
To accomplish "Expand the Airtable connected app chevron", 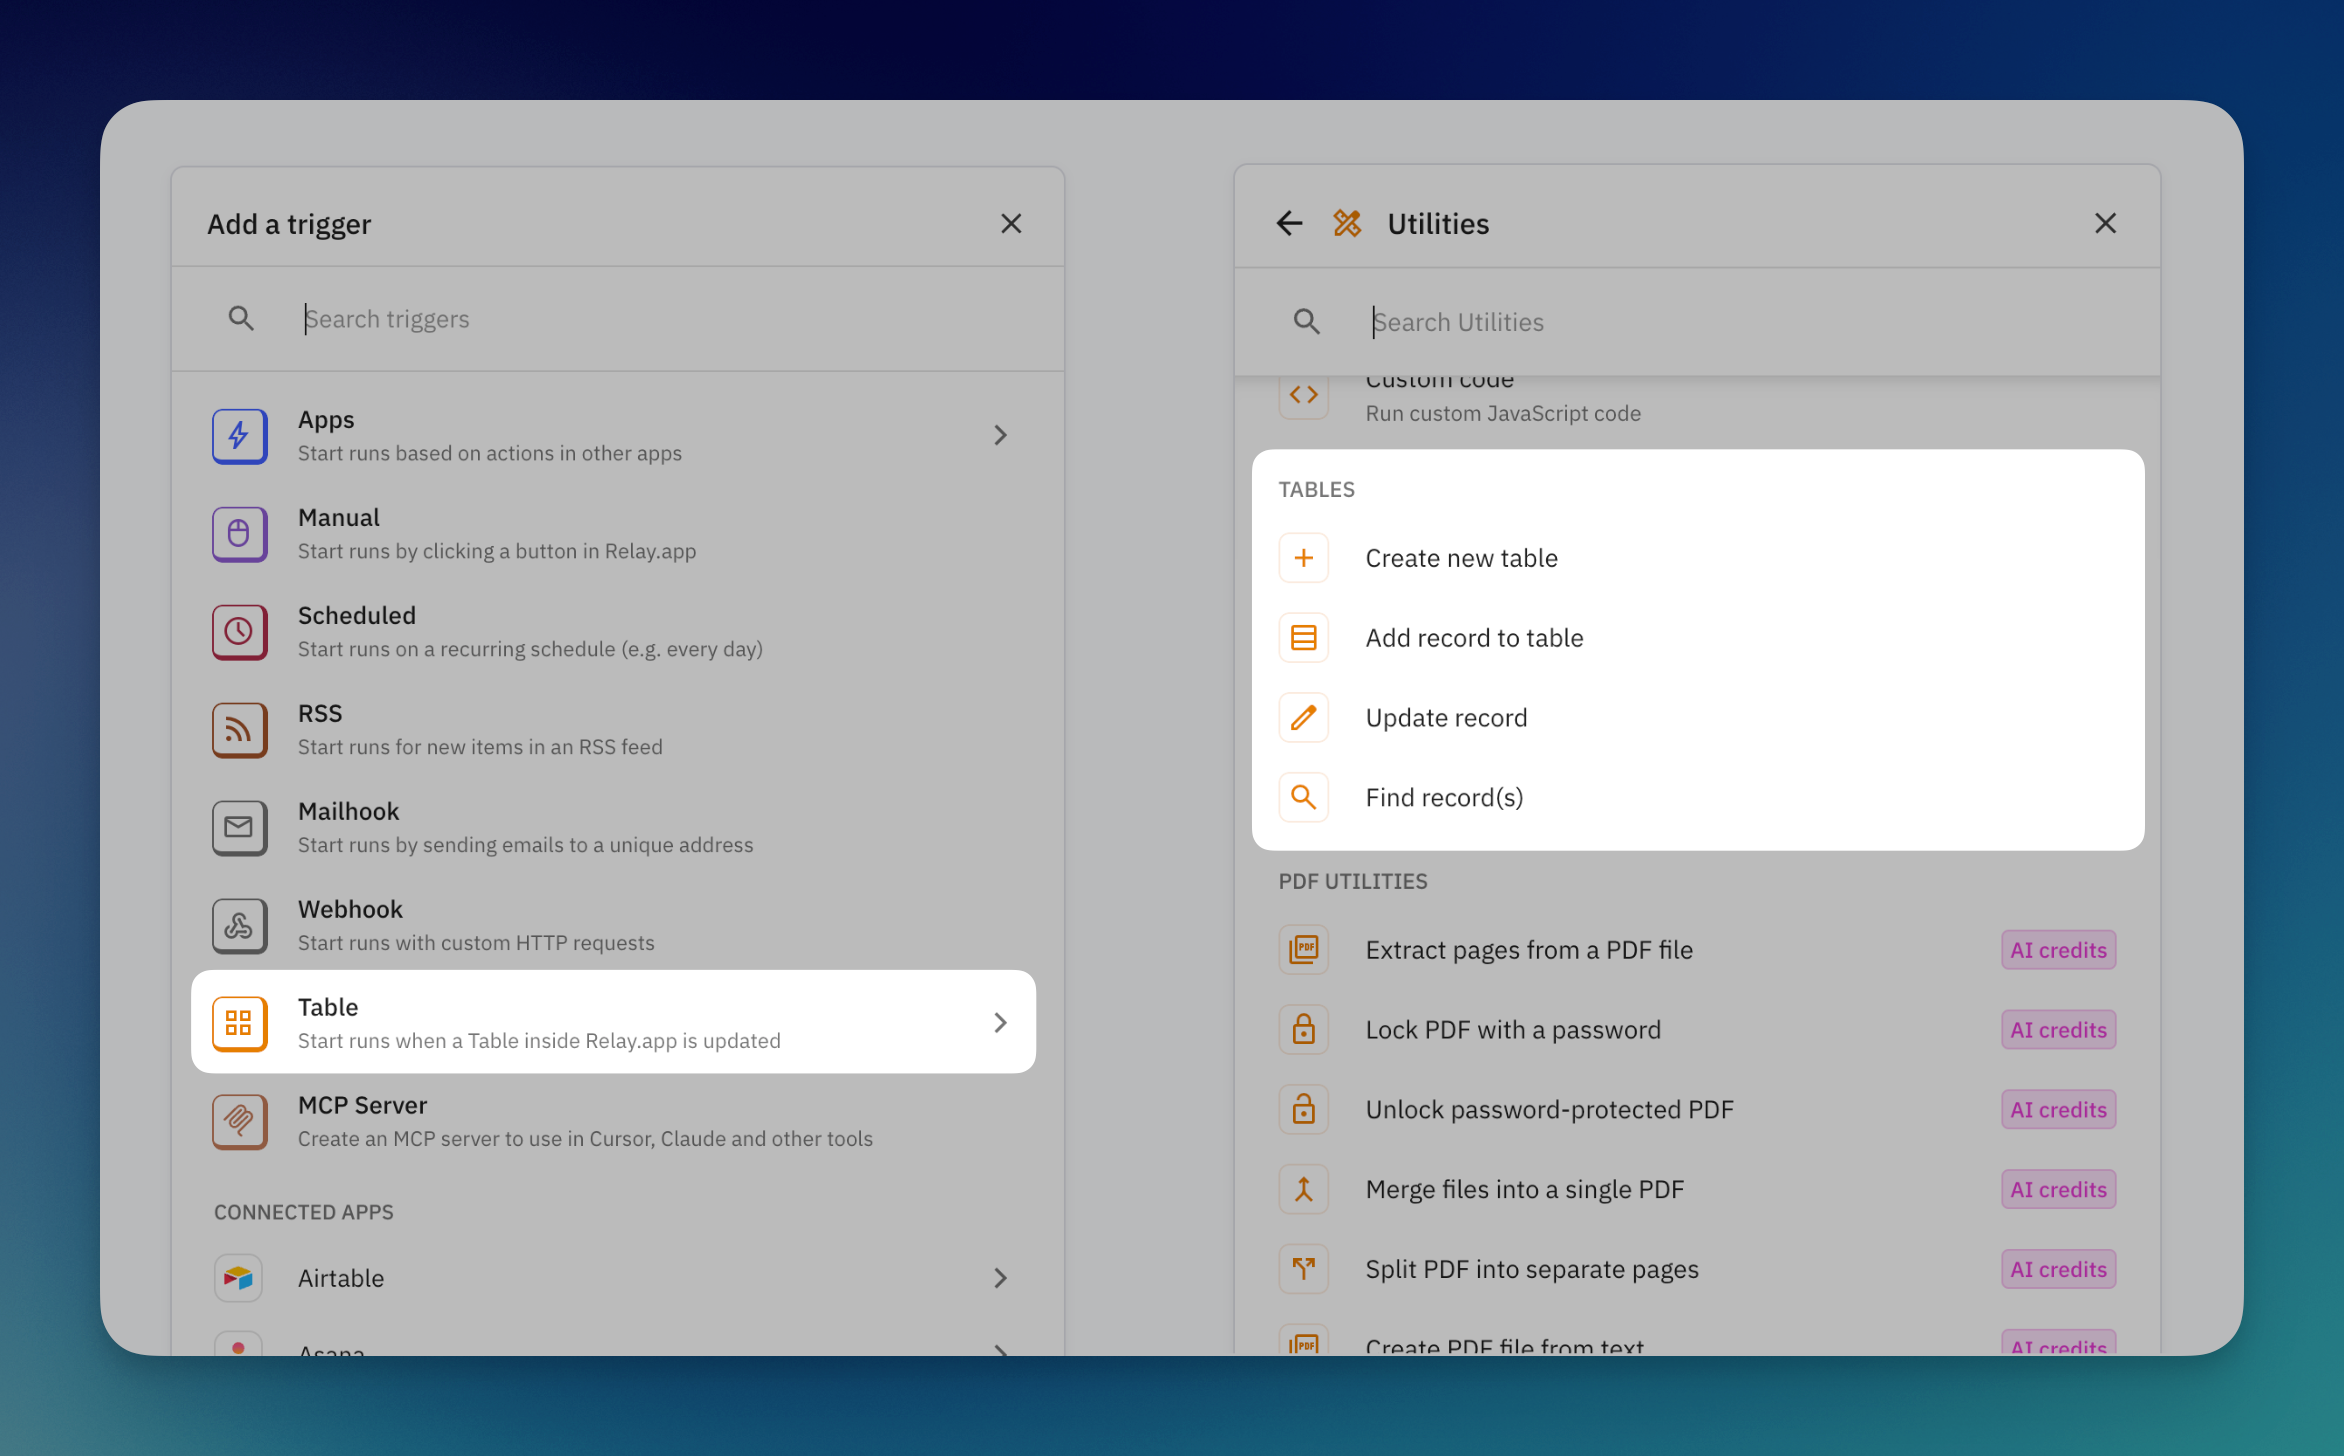I will tap(1000, 1278).
